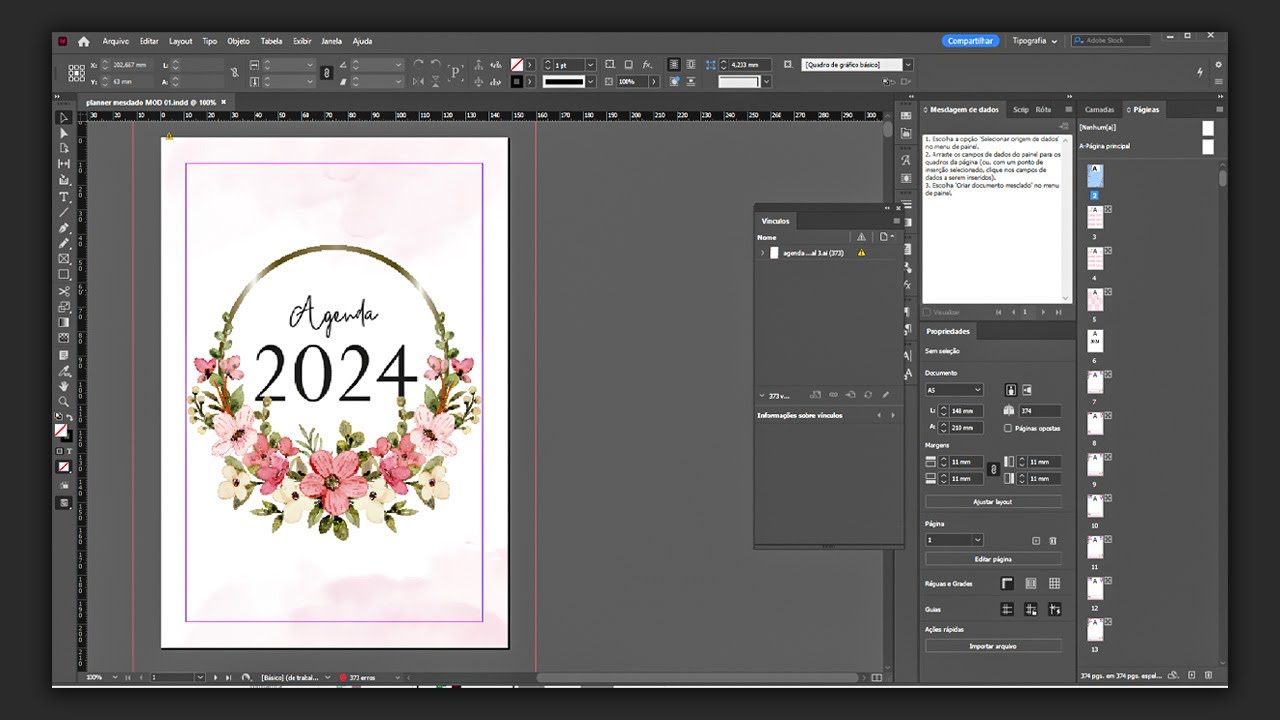Screen dimensions: 1280x720
Task: Switch to Scrip panel tab
Action: [x=1020, y=109]
